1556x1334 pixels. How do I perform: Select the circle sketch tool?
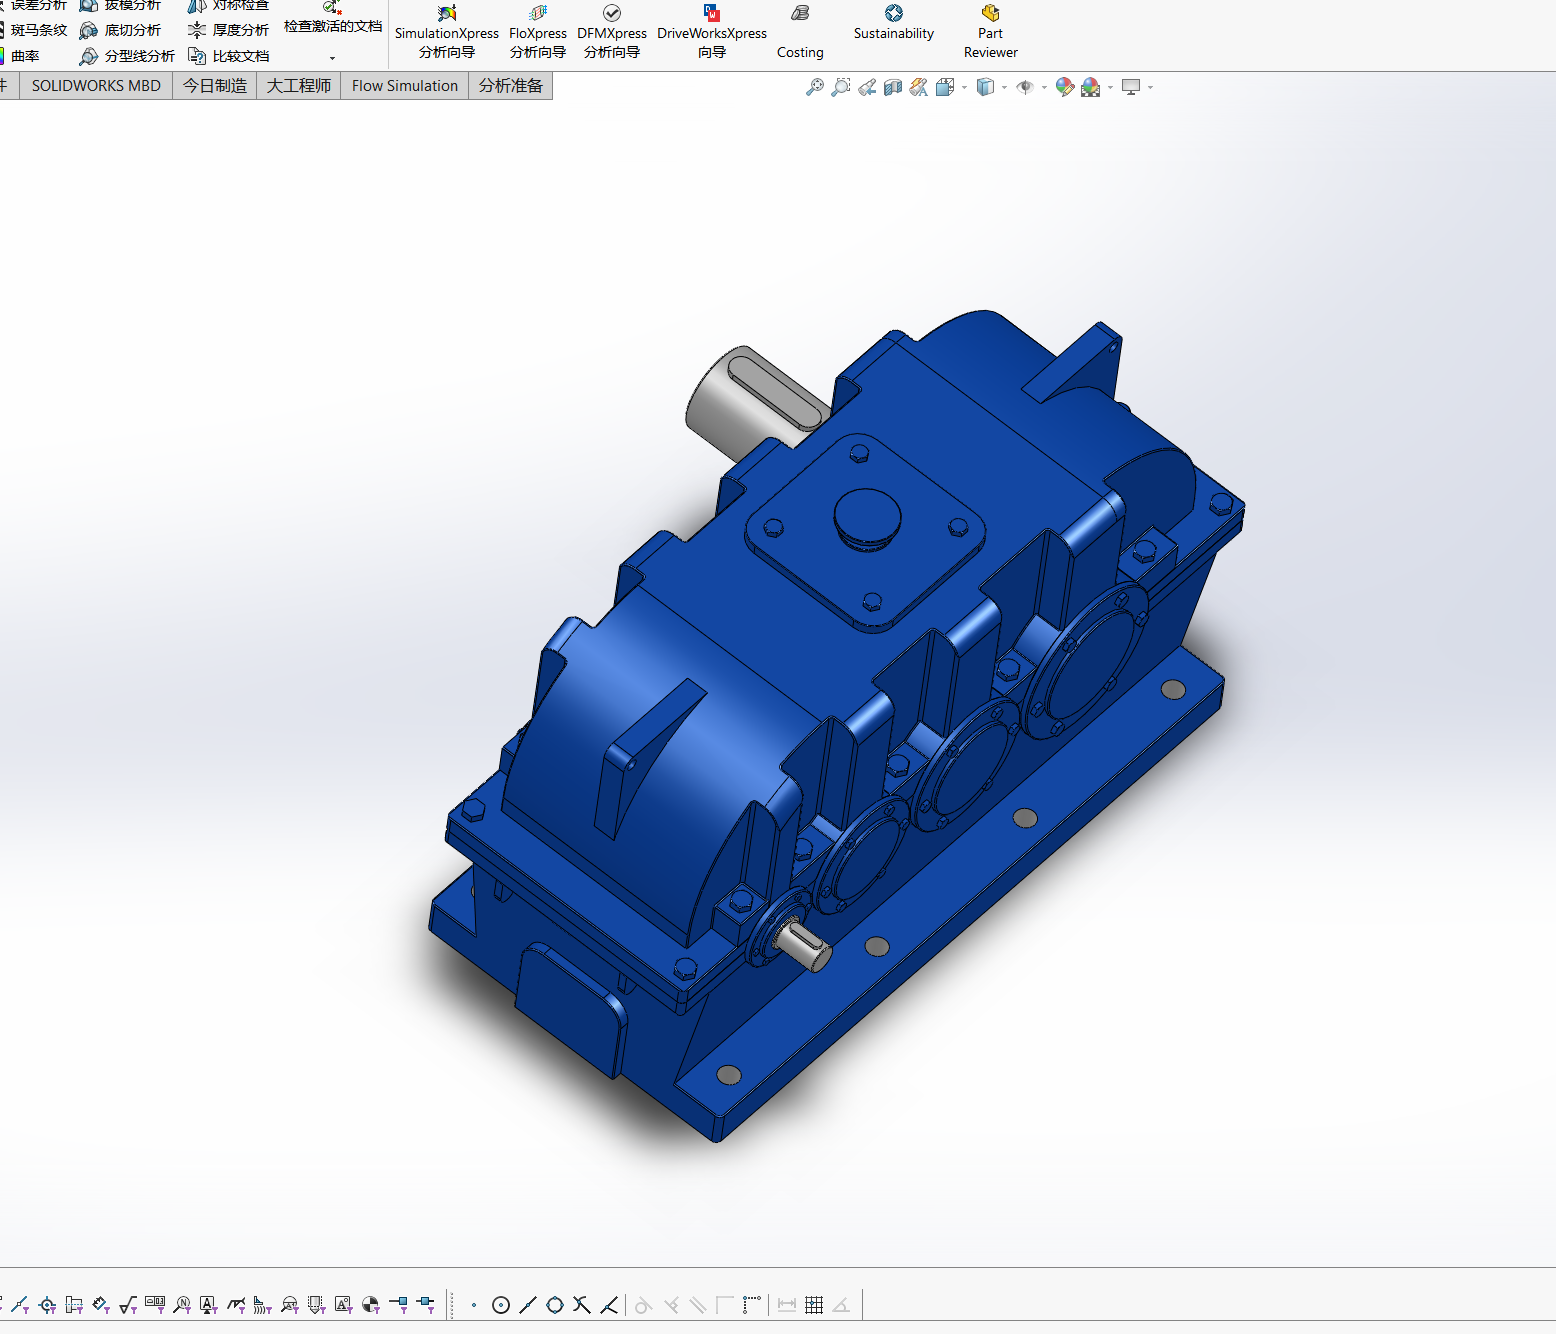[501, 1305]
